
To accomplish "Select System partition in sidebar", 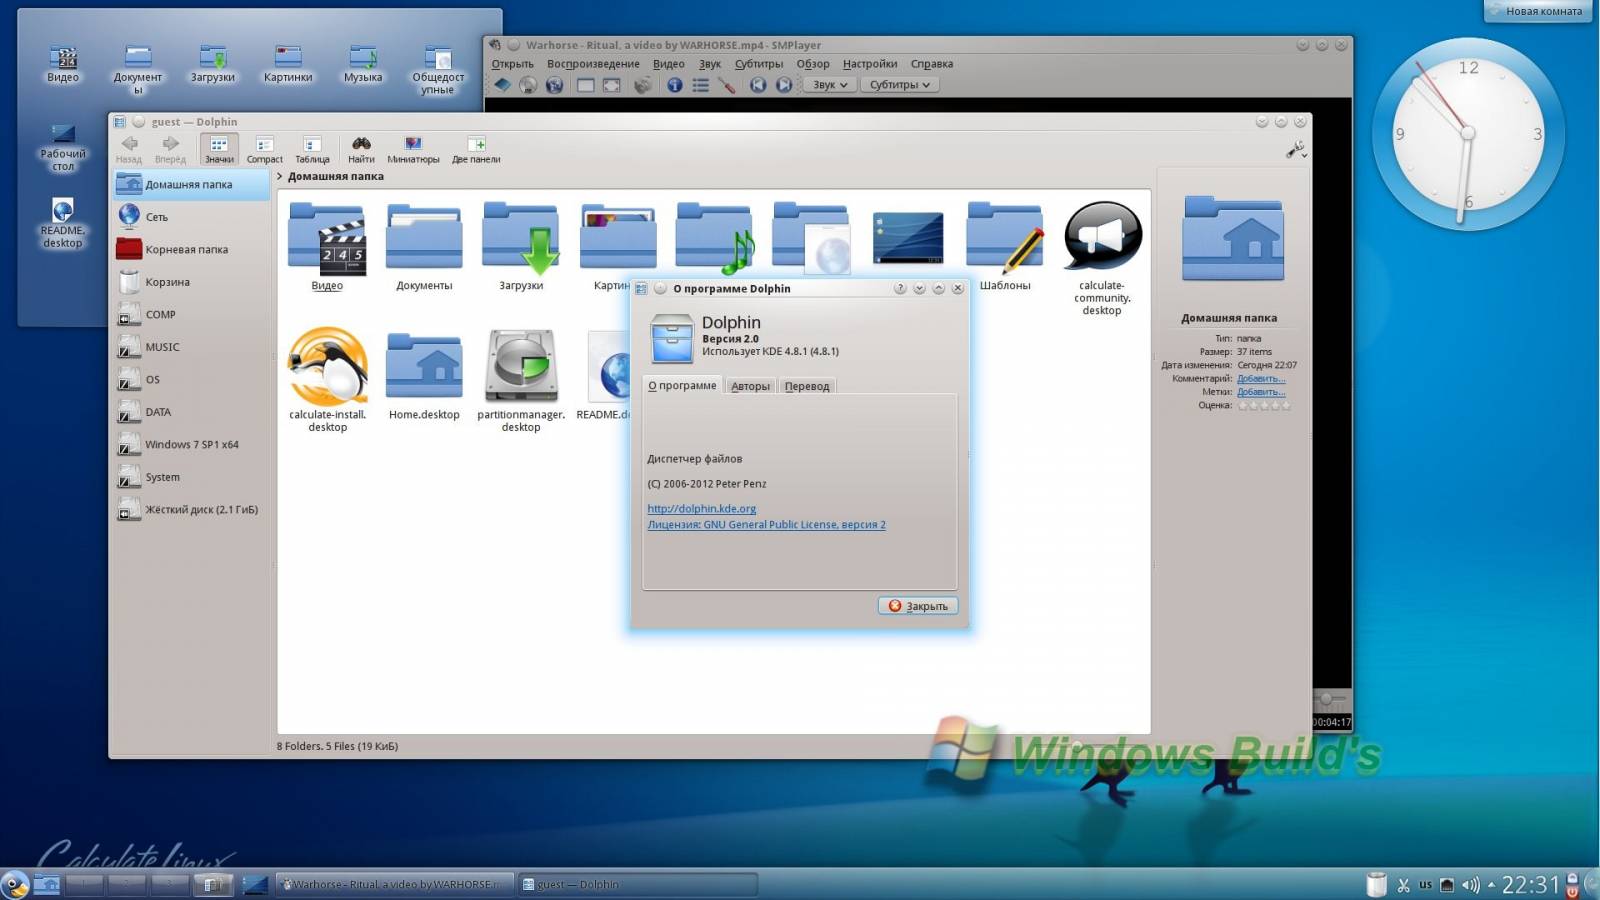I will pos(192,476).
